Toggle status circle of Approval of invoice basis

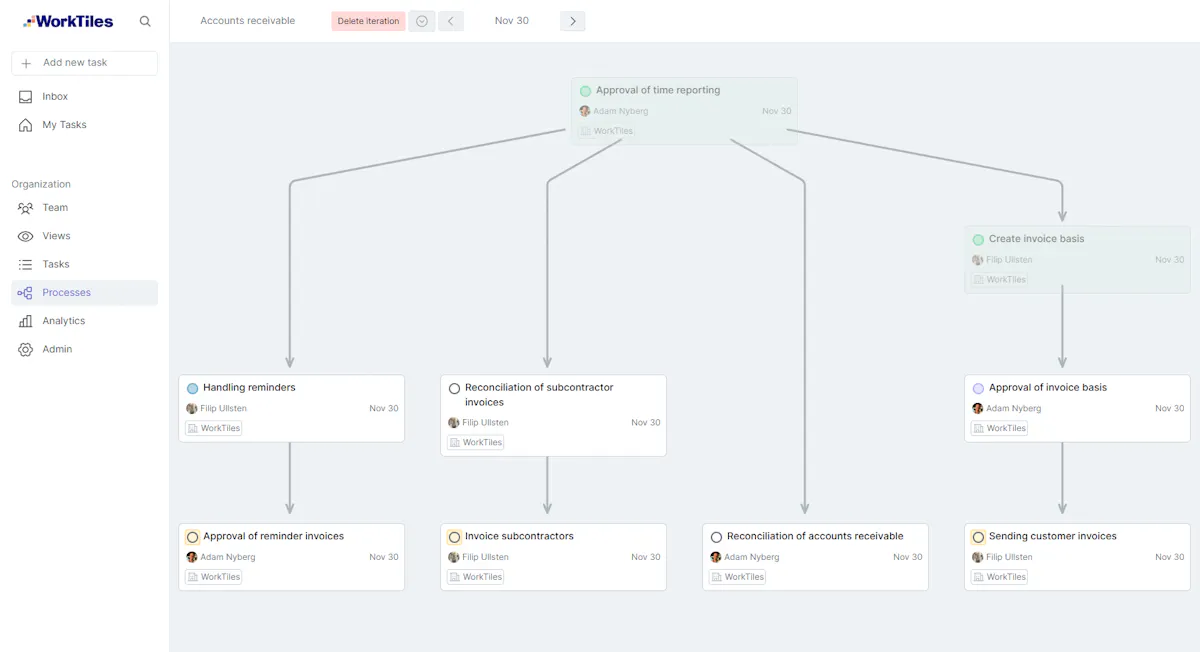point(978,388)
